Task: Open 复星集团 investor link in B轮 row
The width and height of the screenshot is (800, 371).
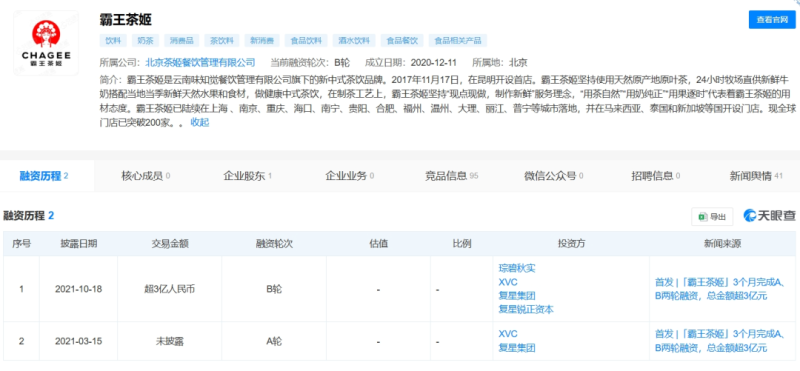Action: pyautogui.click(x=517, y=295)
